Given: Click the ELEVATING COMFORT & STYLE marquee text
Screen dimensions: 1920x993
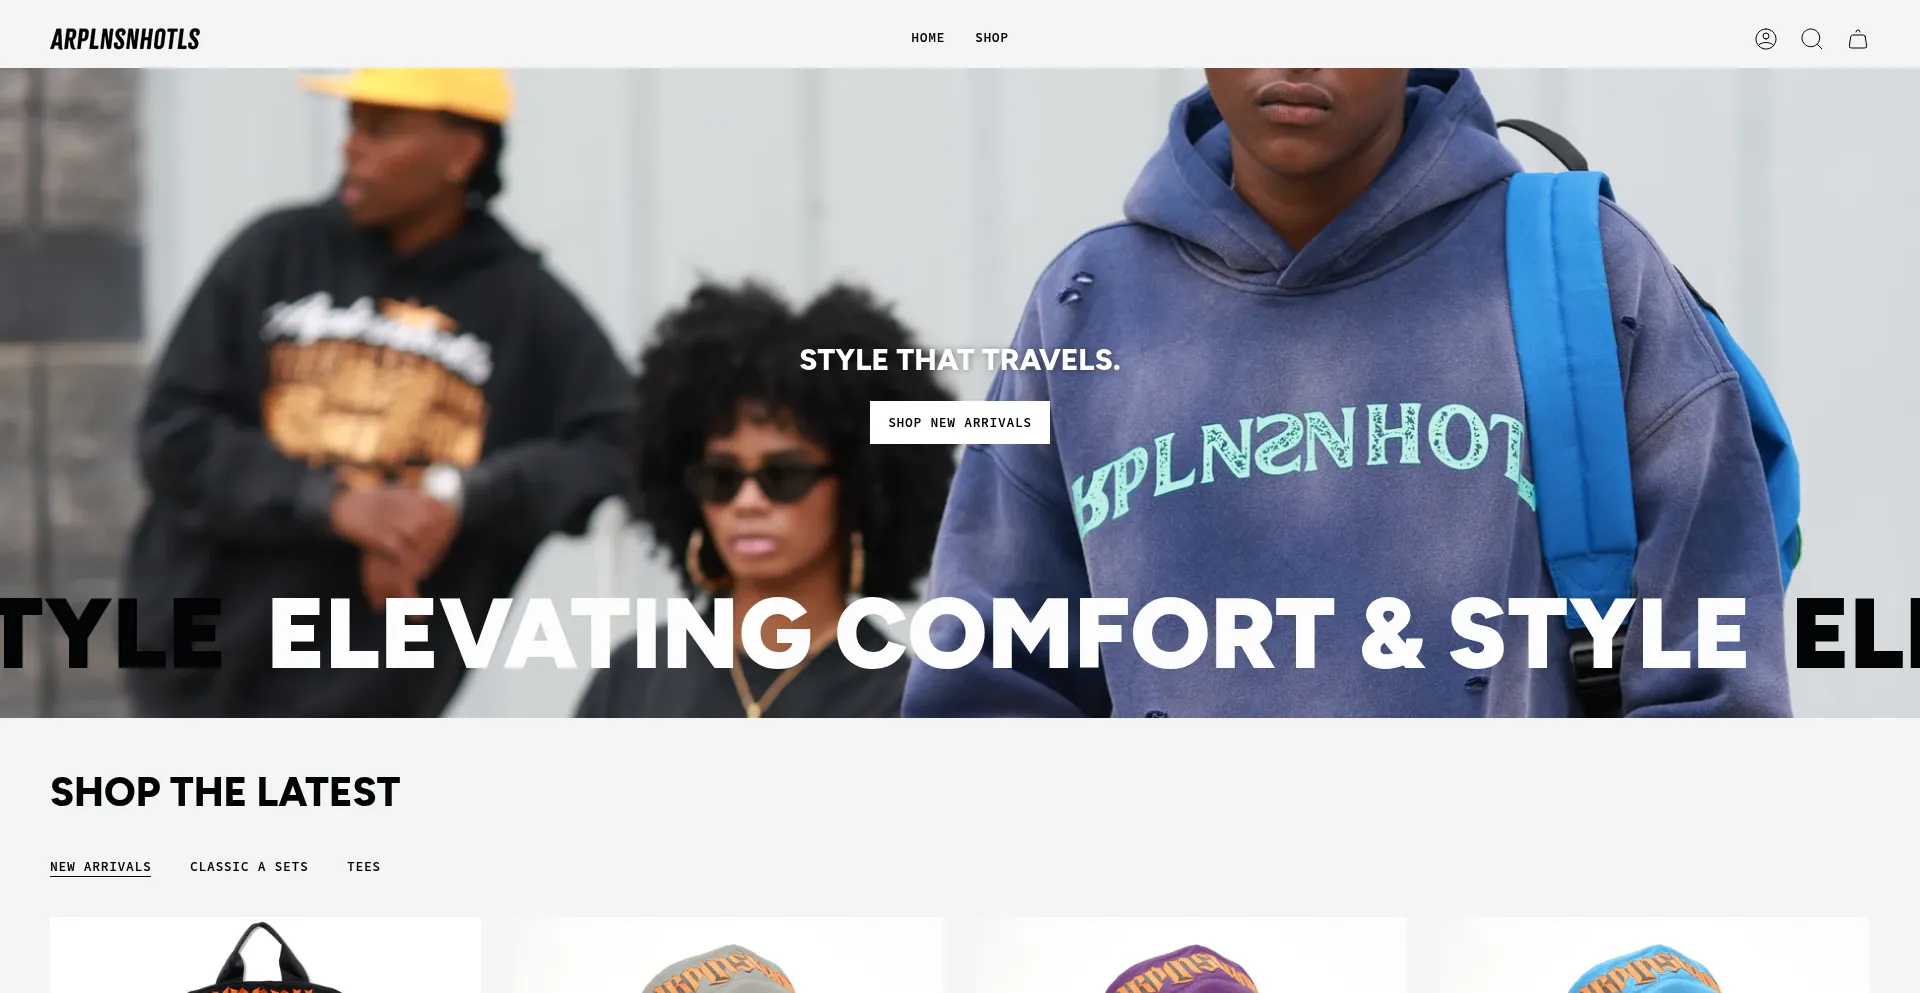Looking at the screenshot, I should pyautogui.click(x=1008, y=634).
